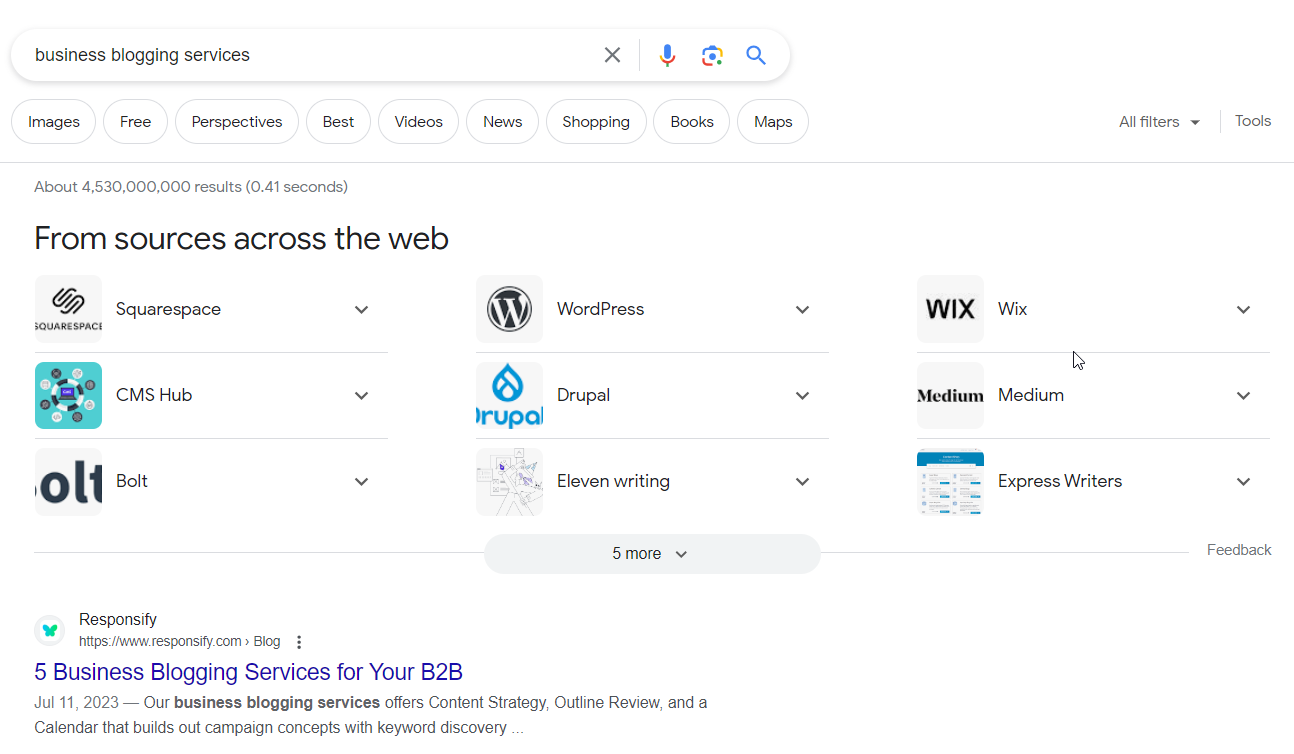This screenshot has height=754, width=1294.
Task: Switch to the News filter
Action: [x=502, y=122]
